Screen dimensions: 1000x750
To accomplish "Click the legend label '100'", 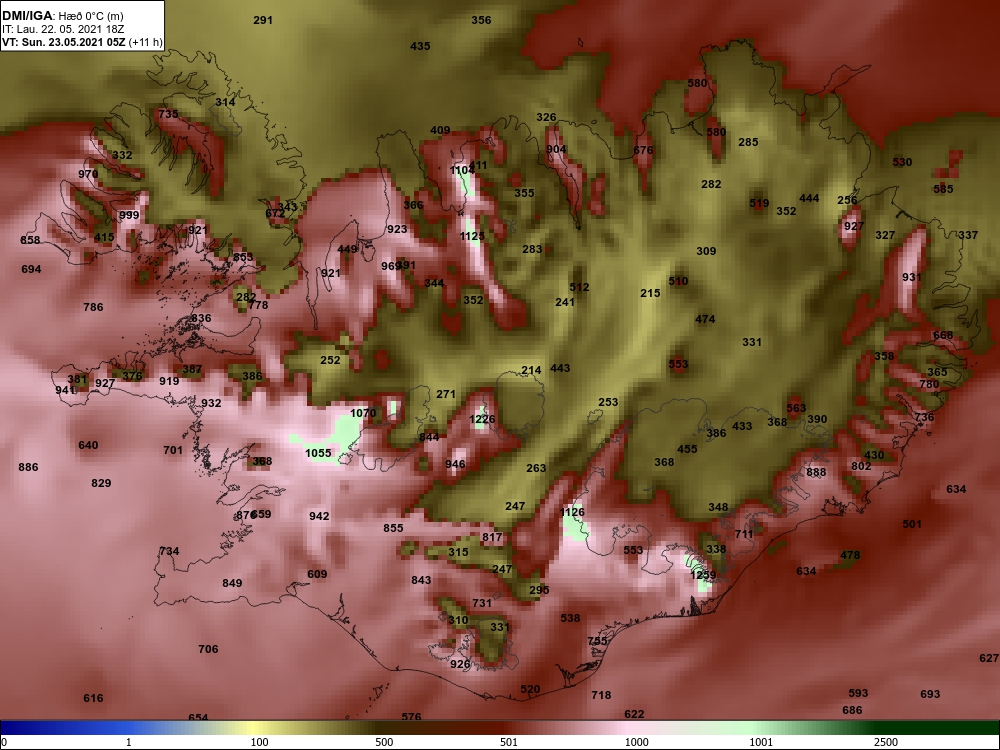I will click(x=259, y=742).
